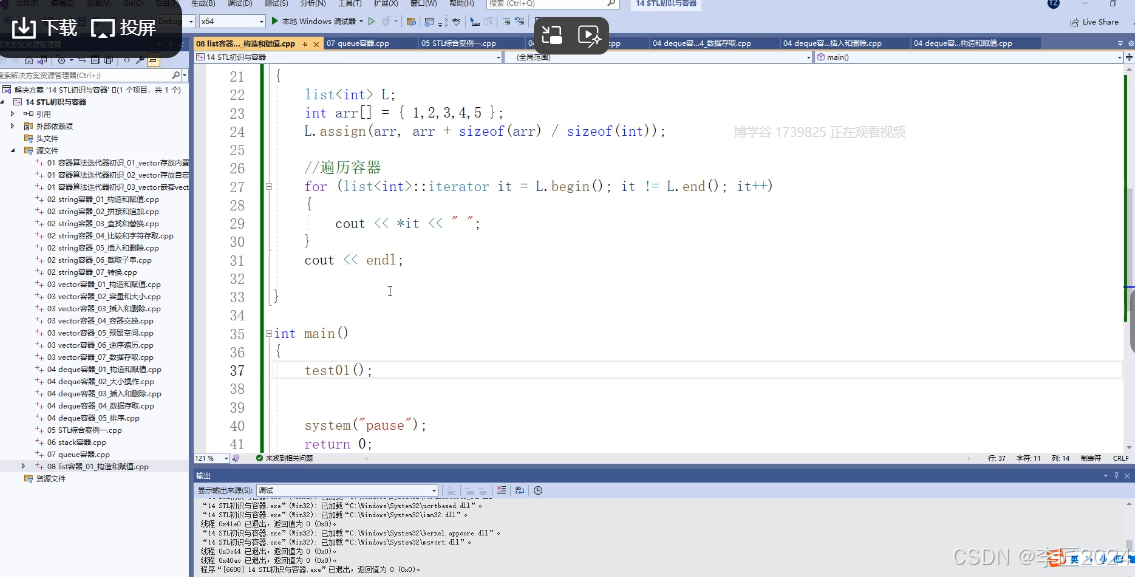The image size is (1135, 577).
Task: Switch to the 05 STL综合案例一.cpp tab
Action: click(x=458, y=43)
